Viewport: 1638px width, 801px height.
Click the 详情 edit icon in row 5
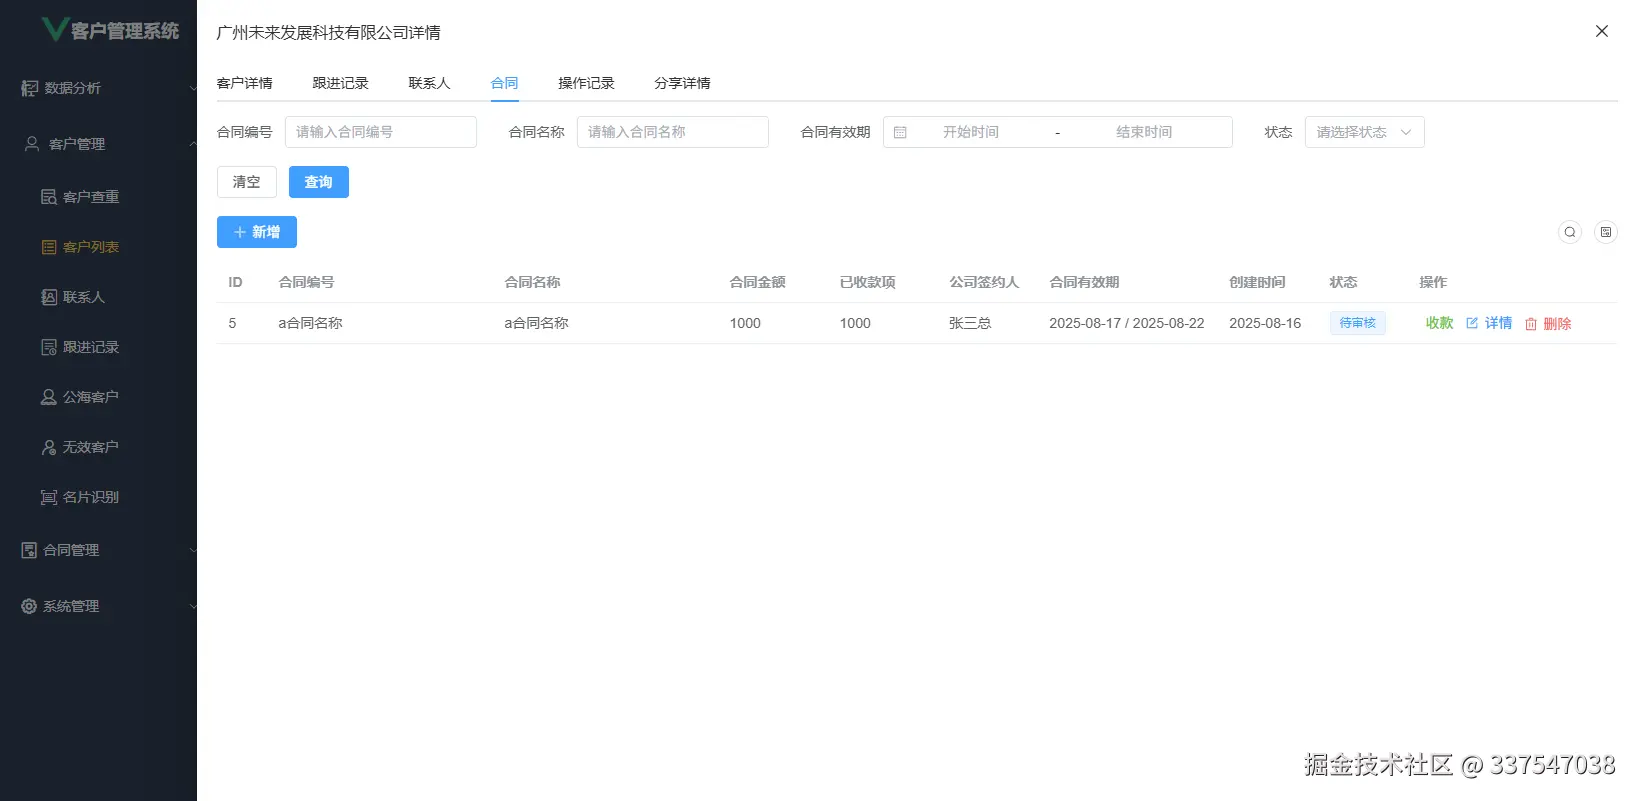click(x=1472, y=323)
